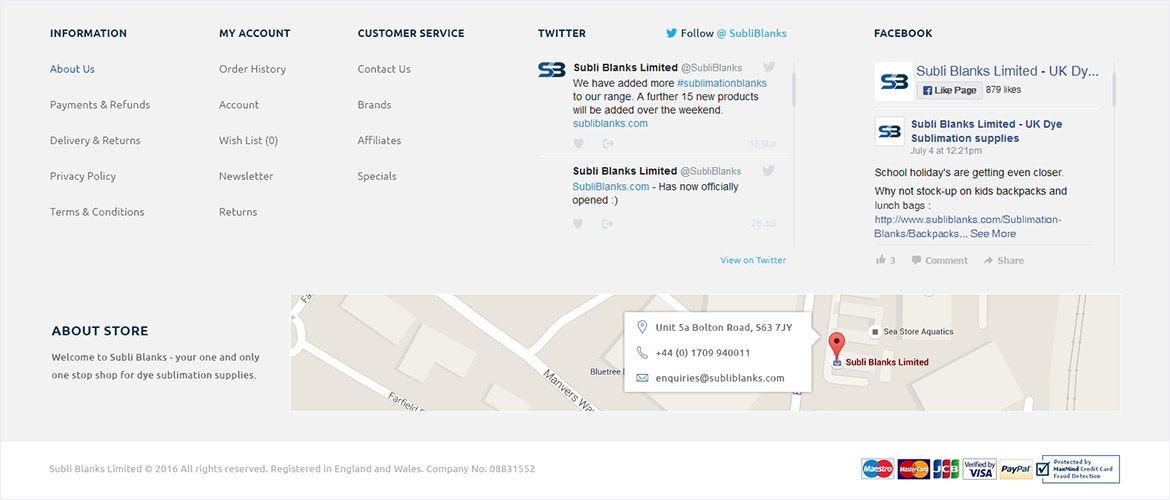Click the Sea Store Aquatics map marker
The width and height of the screenshot is (1170, 500).
click(x=875, y=331)
